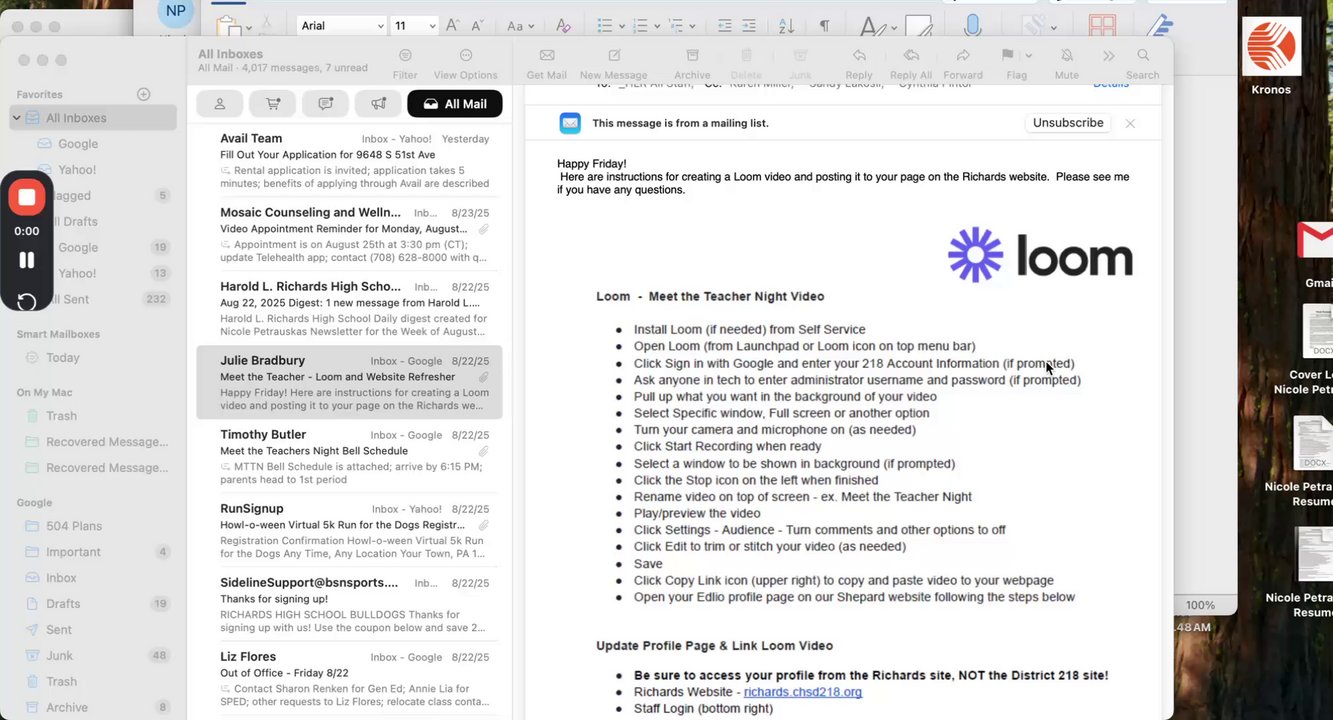
Task: Pause the screen recording
Action: coord(27,260)
